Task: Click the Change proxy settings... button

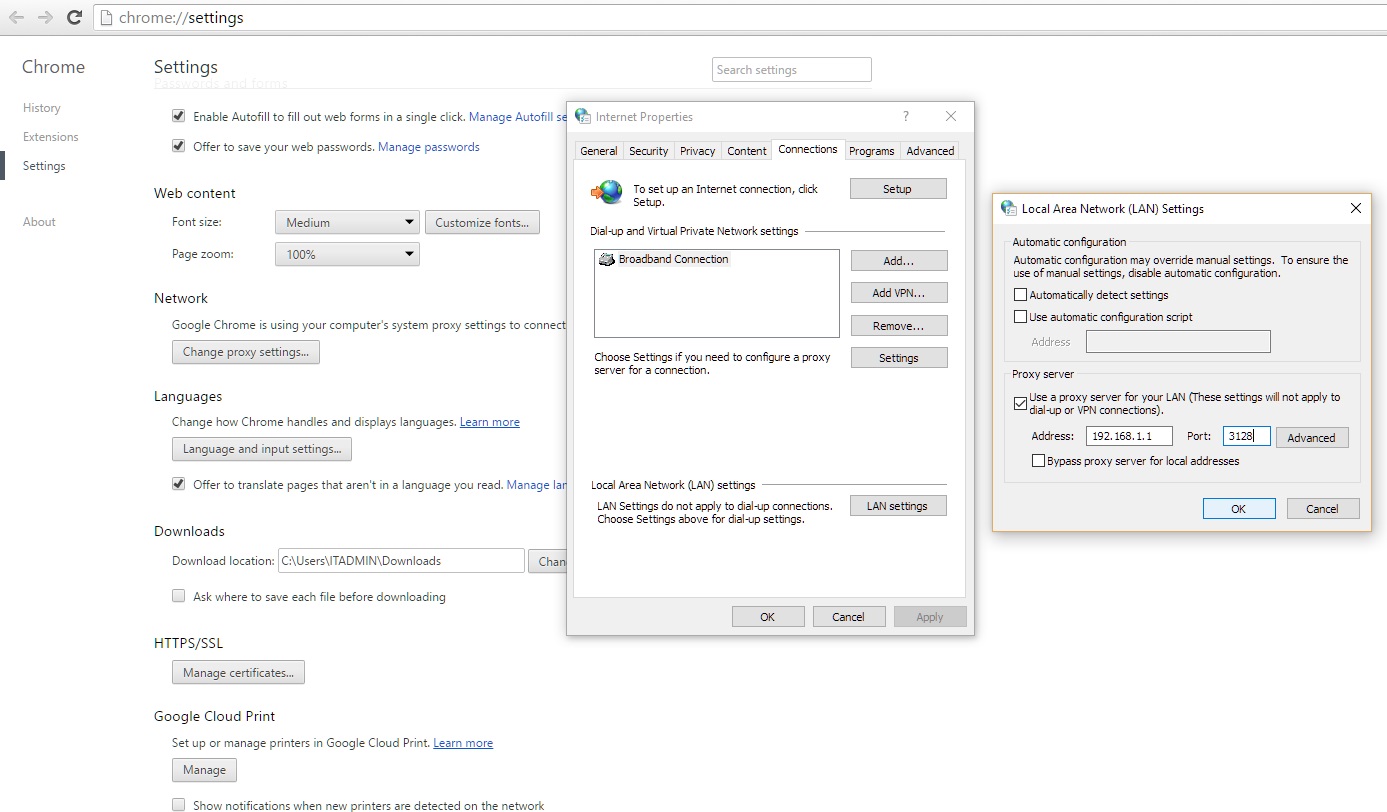Action: (x=246, y=352)
